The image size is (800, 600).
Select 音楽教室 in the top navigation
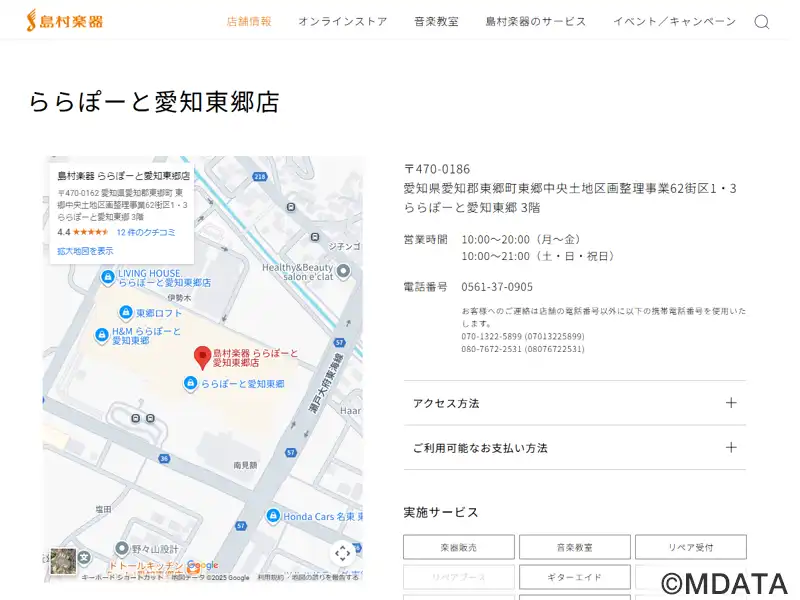coord(436,22)
